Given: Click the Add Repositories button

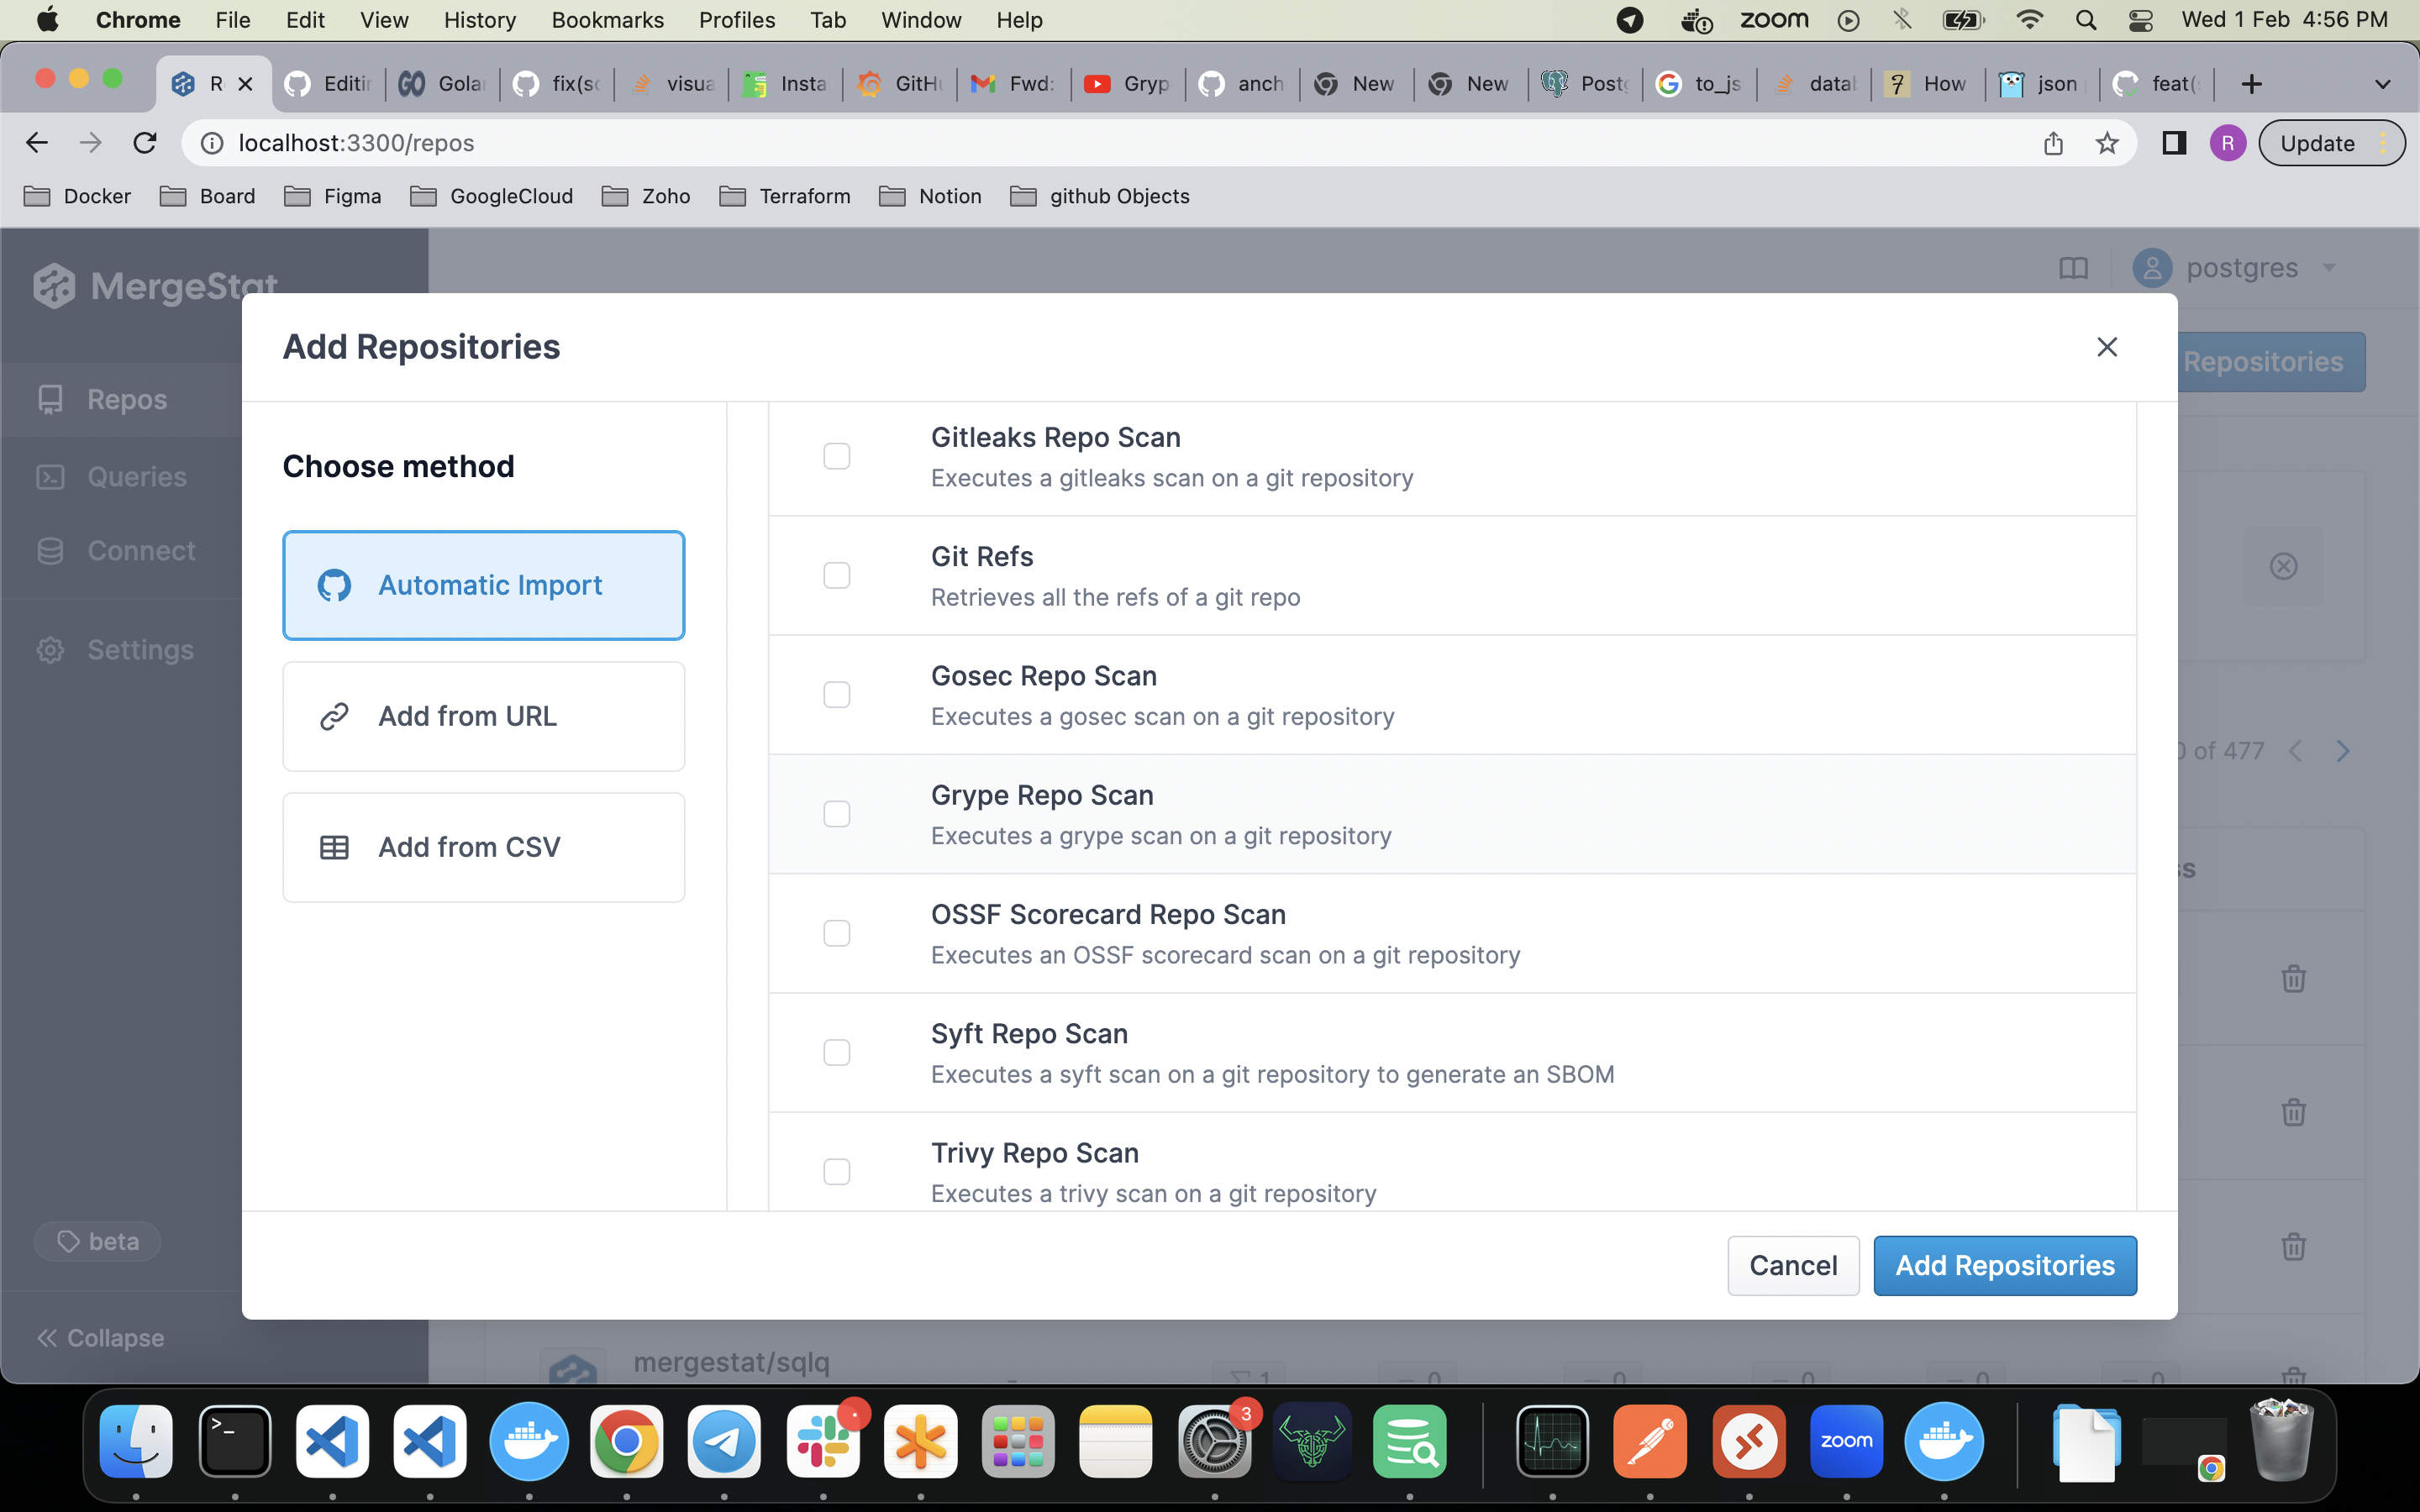Looking at the screenshot, I should pyautogui.click(x=2005, y=1265).
